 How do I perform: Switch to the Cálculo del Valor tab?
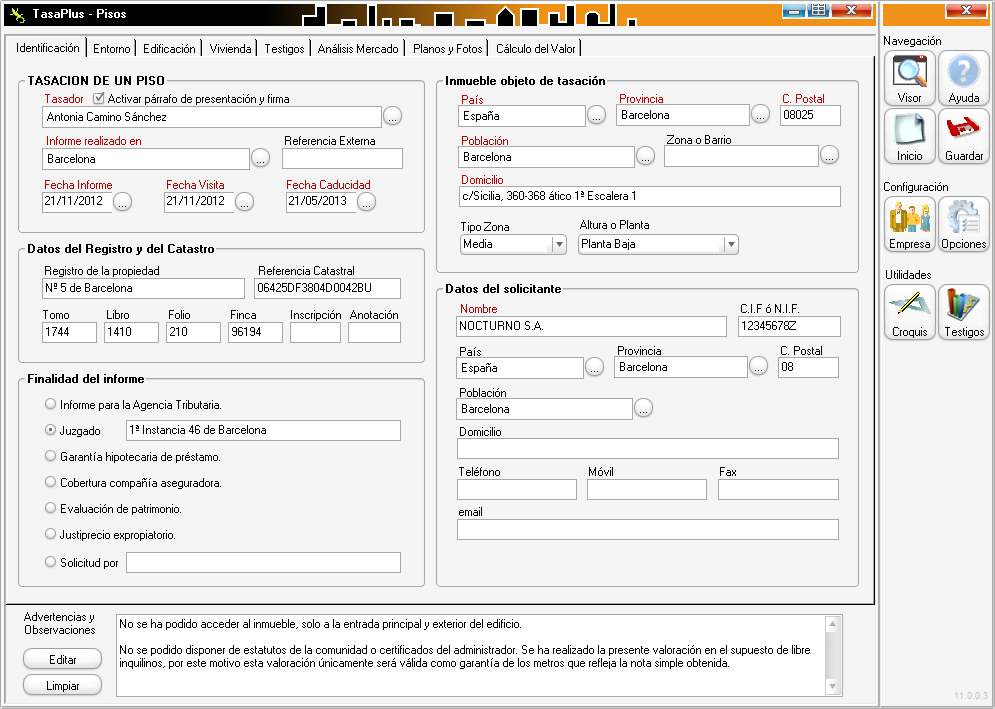click(535, 48)
